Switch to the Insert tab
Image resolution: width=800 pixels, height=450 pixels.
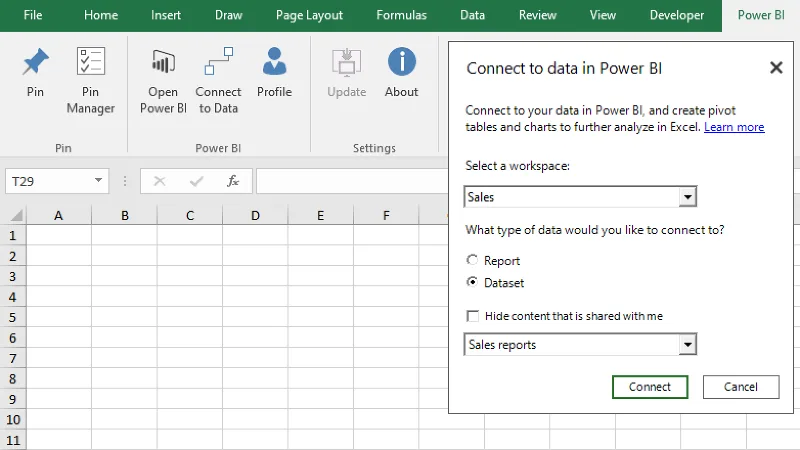tap(166, 15)
